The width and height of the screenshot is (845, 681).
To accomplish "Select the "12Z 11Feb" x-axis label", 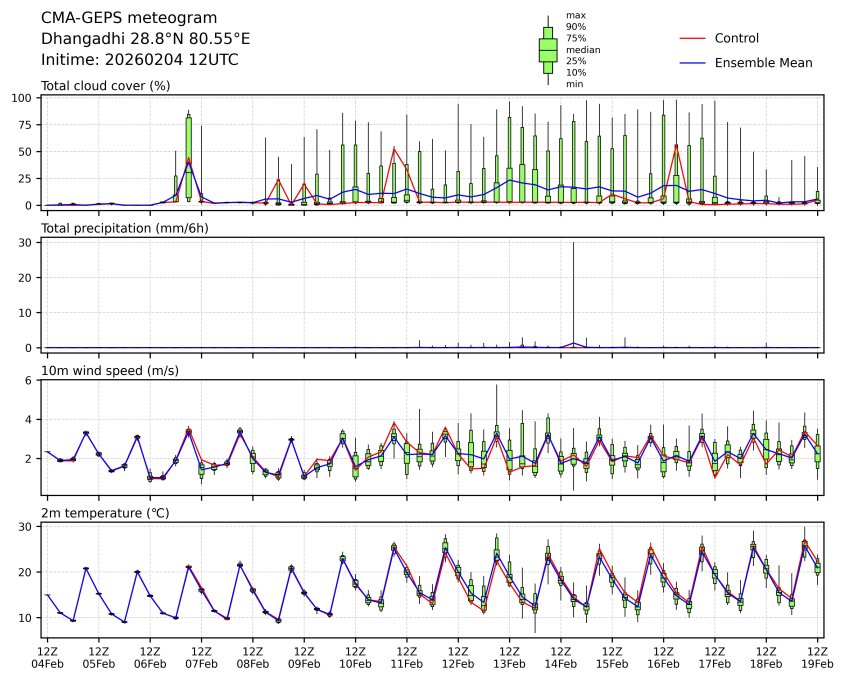I will click(407, 657).
